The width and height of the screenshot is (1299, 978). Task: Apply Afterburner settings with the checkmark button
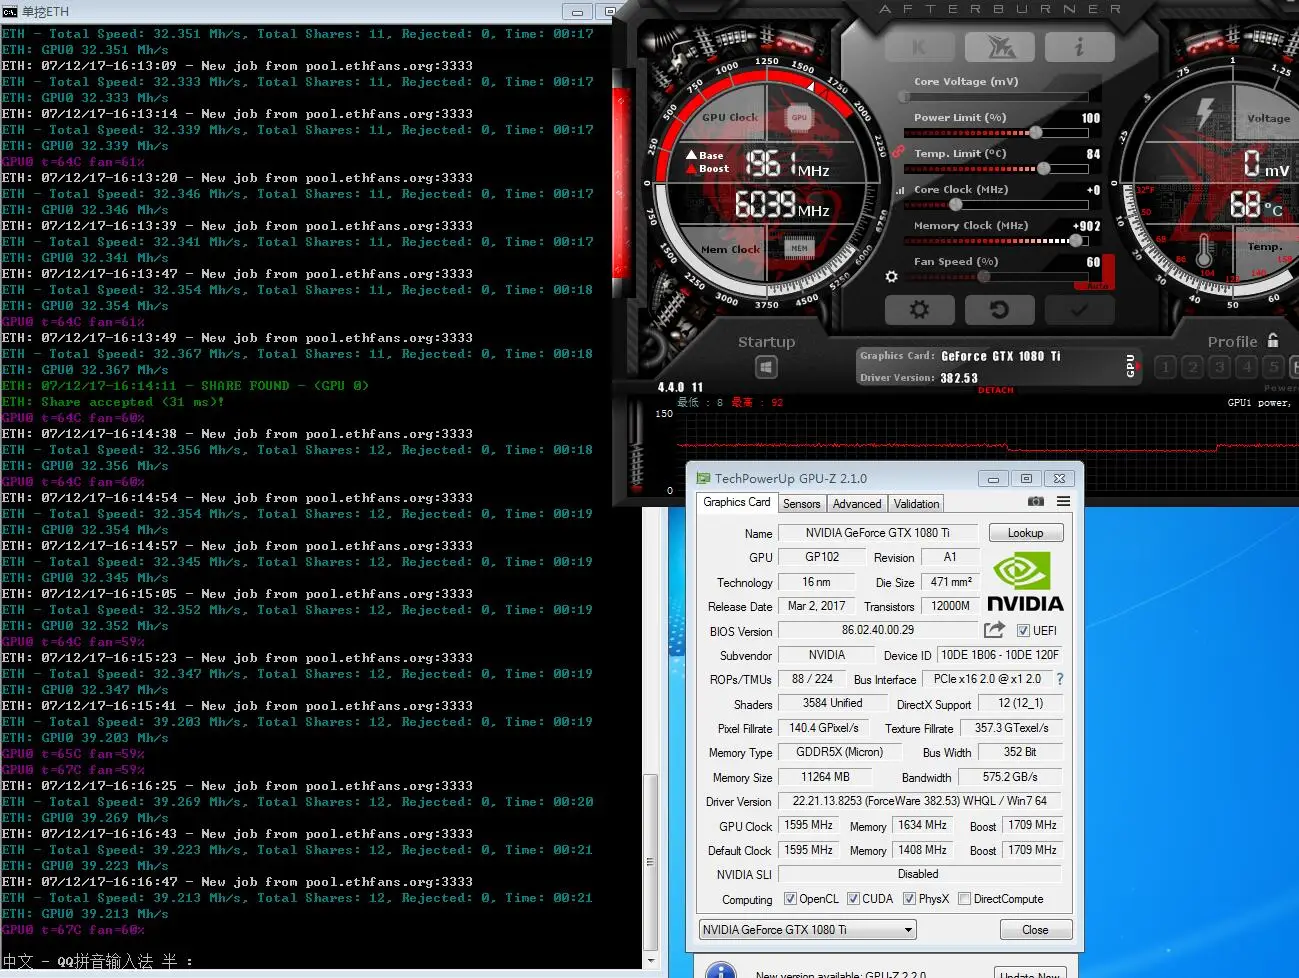(x=1079, y=310)
